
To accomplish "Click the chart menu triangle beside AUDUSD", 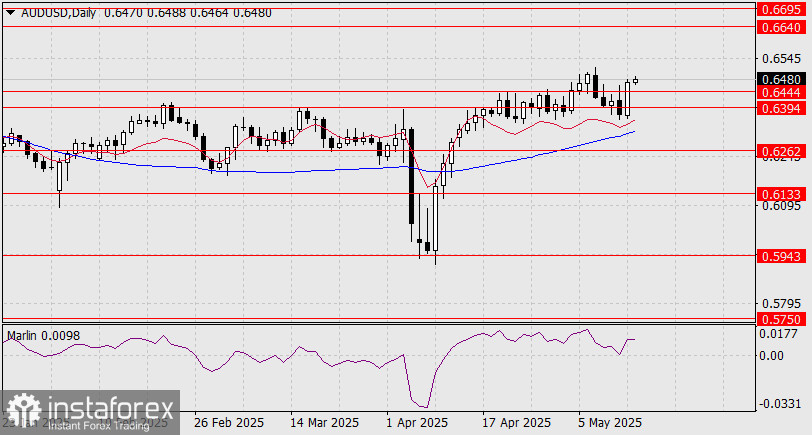I will 11,13.
